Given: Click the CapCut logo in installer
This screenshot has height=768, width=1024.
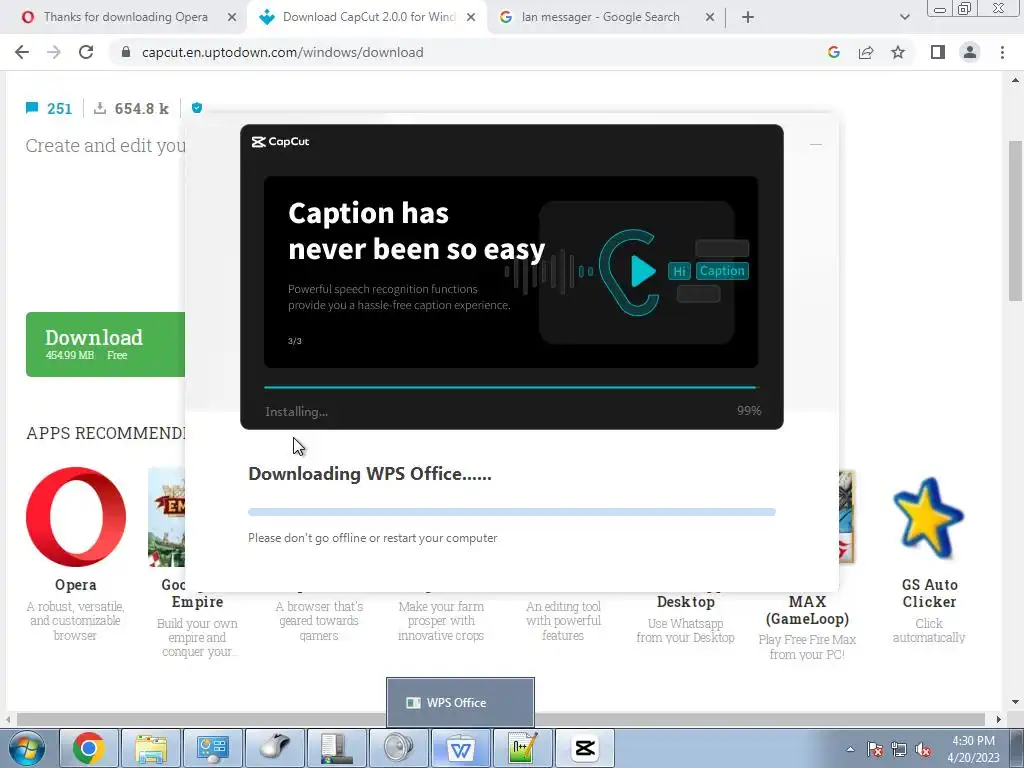Looking at the screenshot, I should coord(280,142).
